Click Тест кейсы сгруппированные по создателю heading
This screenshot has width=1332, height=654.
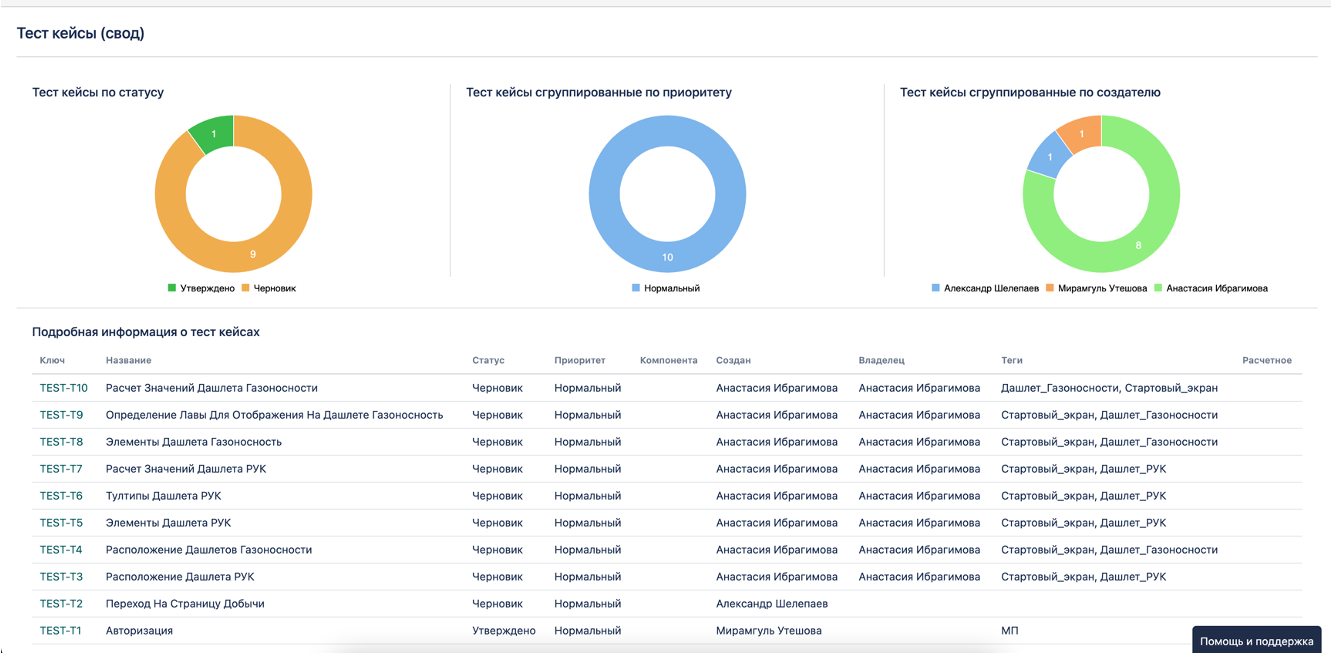coord(1030,92)
